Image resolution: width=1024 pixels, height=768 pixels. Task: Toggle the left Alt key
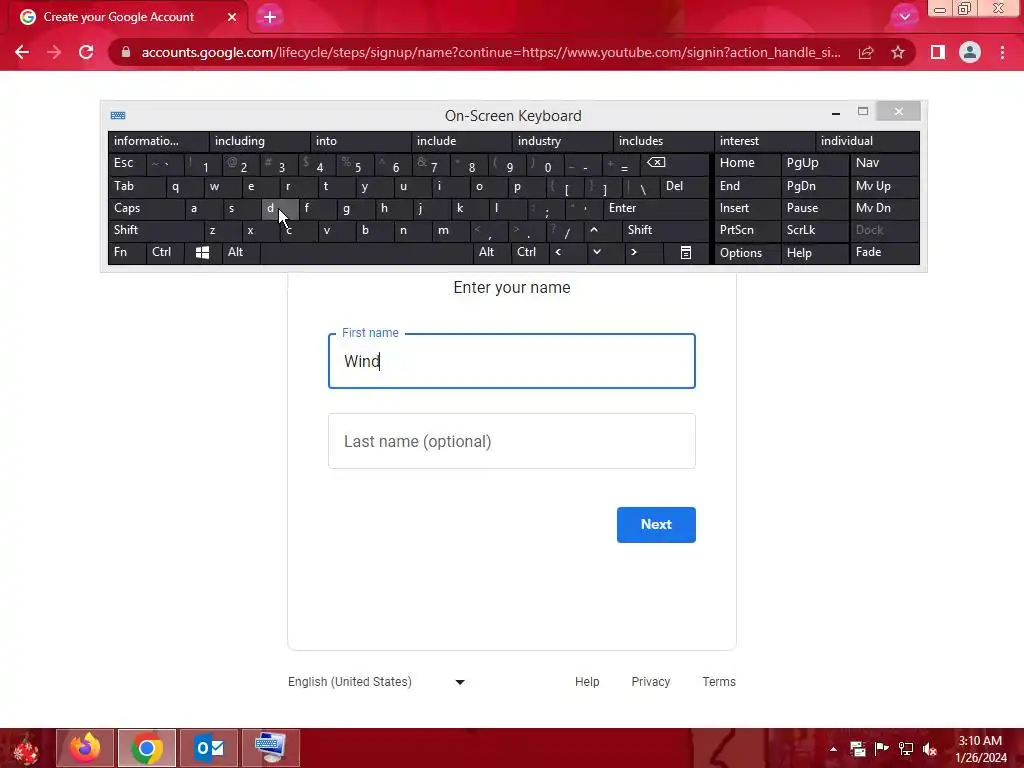click(x=241, y=252)
